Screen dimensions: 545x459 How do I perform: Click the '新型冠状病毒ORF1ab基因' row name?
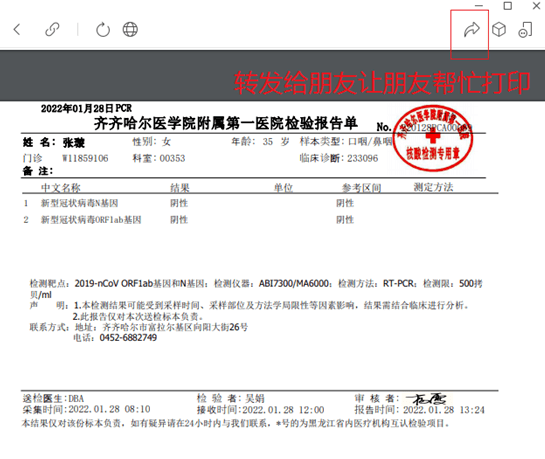click(91, 220)
